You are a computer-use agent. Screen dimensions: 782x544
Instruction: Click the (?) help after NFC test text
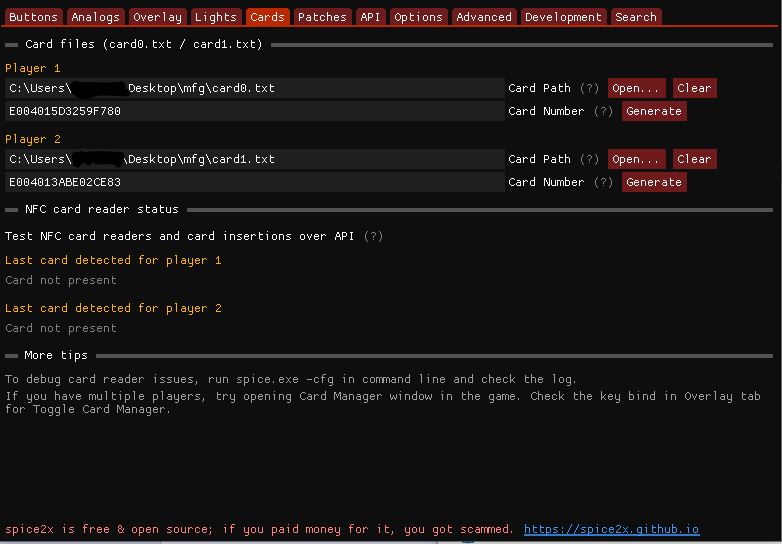374,236
